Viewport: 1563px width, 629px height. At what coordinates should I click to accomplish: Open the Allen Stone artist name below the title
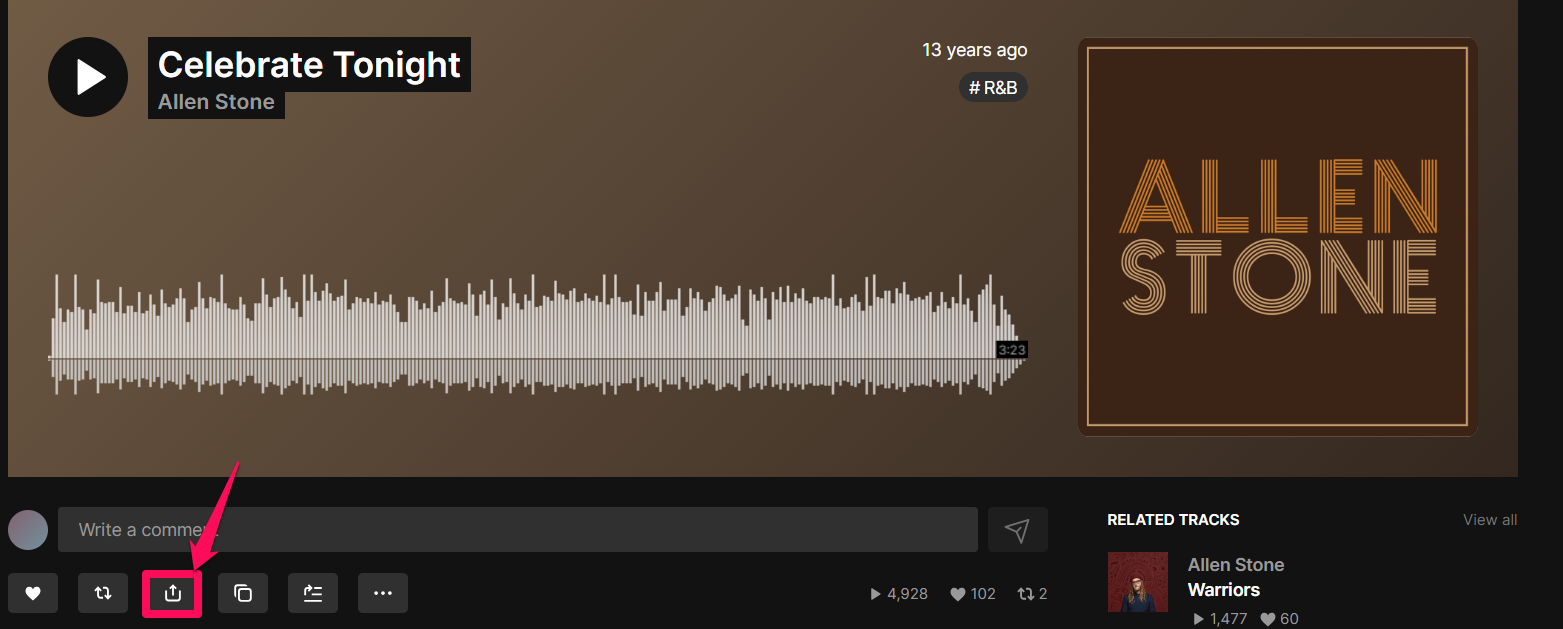pyautogui.click(x=216, y=102)
